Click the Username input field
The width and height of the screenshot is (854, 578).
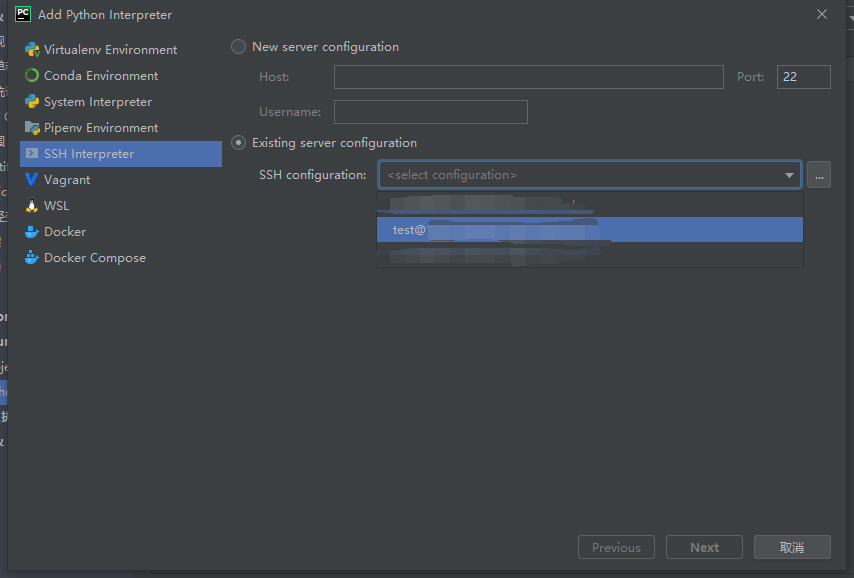click(430, 112)
